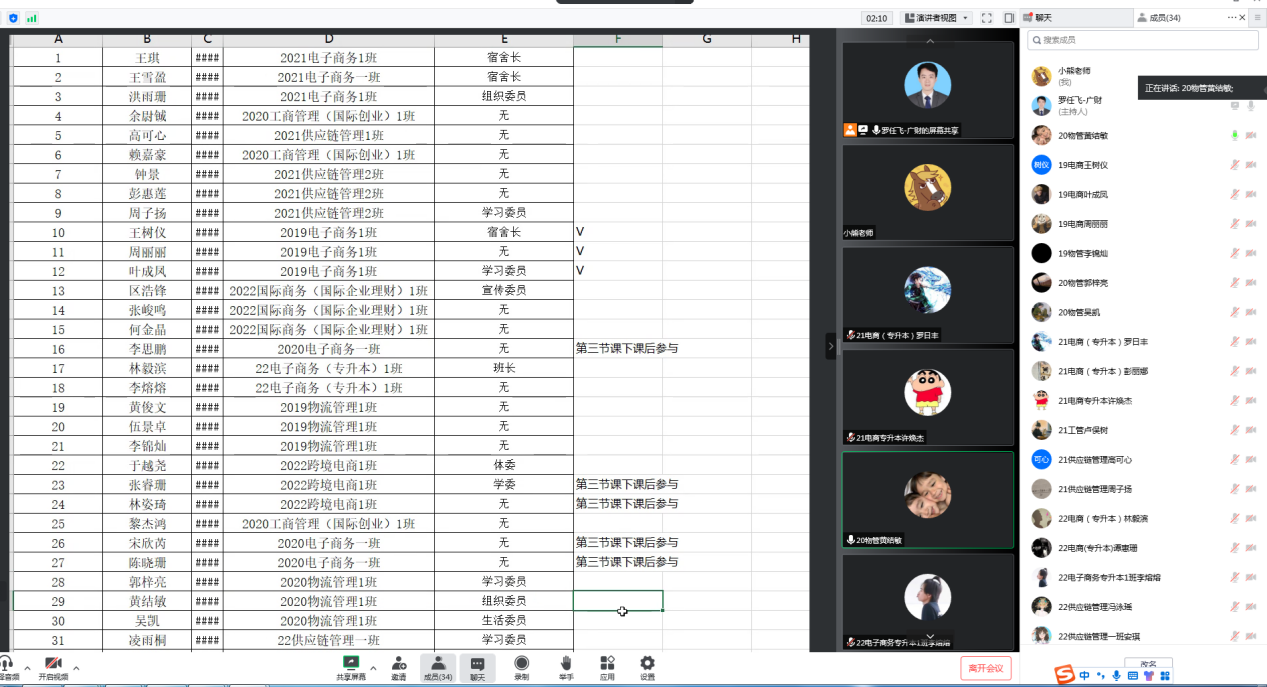Viewport: 1267px width, 687px height.
Task: Open the 演讲者视图 view dropdown
Action: pos(936,18)
